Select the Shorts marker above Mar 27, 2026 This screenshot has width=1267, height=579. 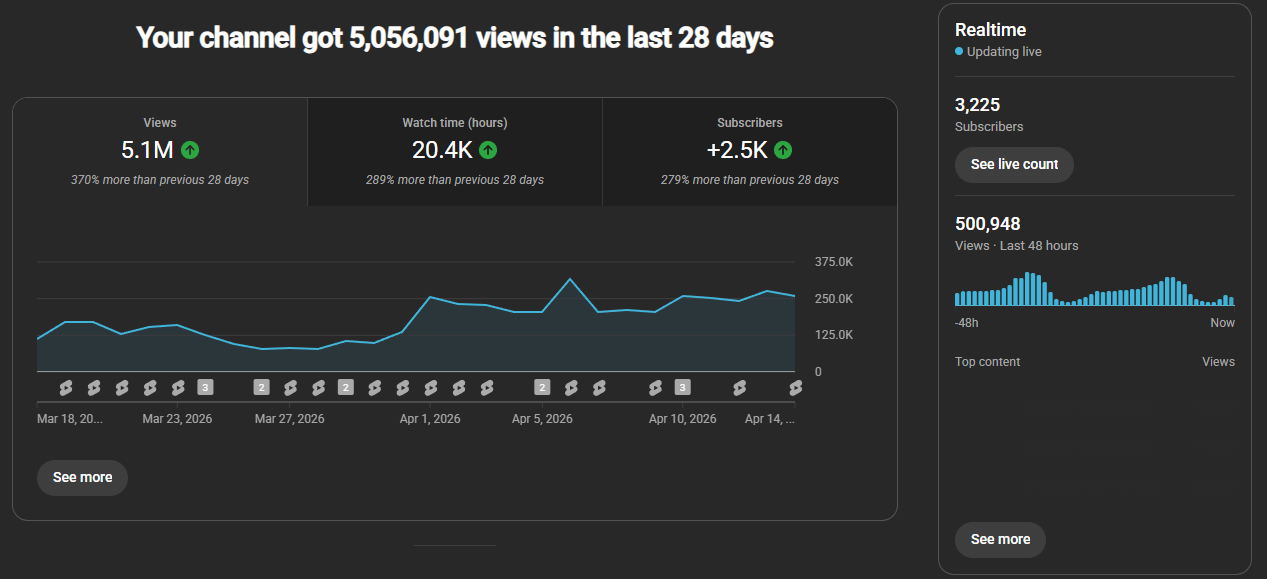pos(290,387)
